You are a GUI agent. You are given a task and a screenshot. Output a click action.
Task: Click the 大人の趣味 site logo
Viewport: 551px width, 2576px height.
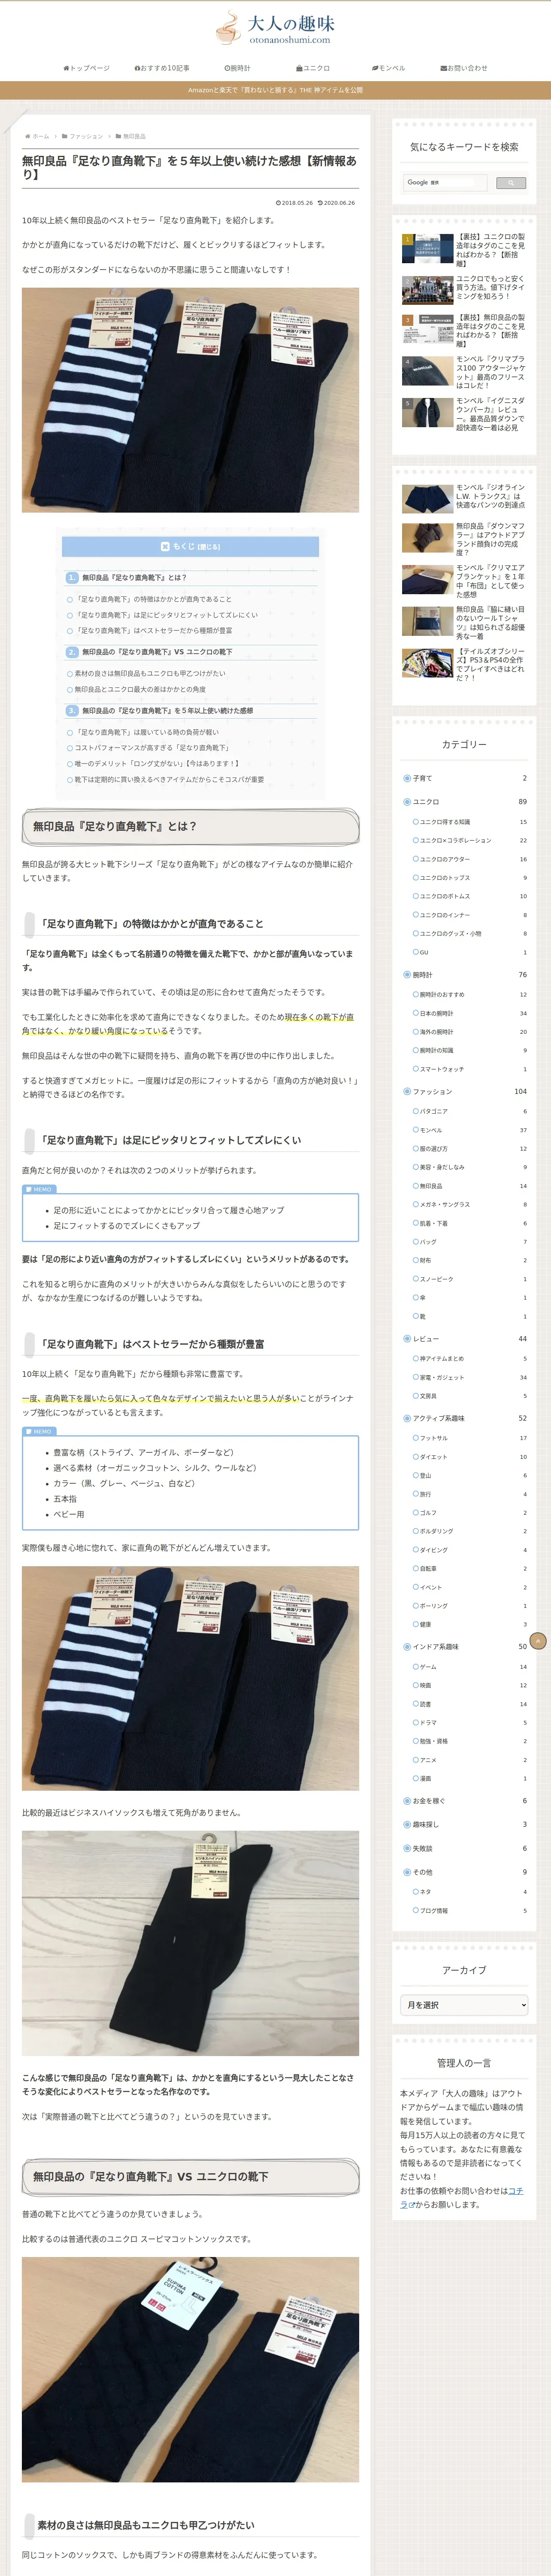pos(275,28)
